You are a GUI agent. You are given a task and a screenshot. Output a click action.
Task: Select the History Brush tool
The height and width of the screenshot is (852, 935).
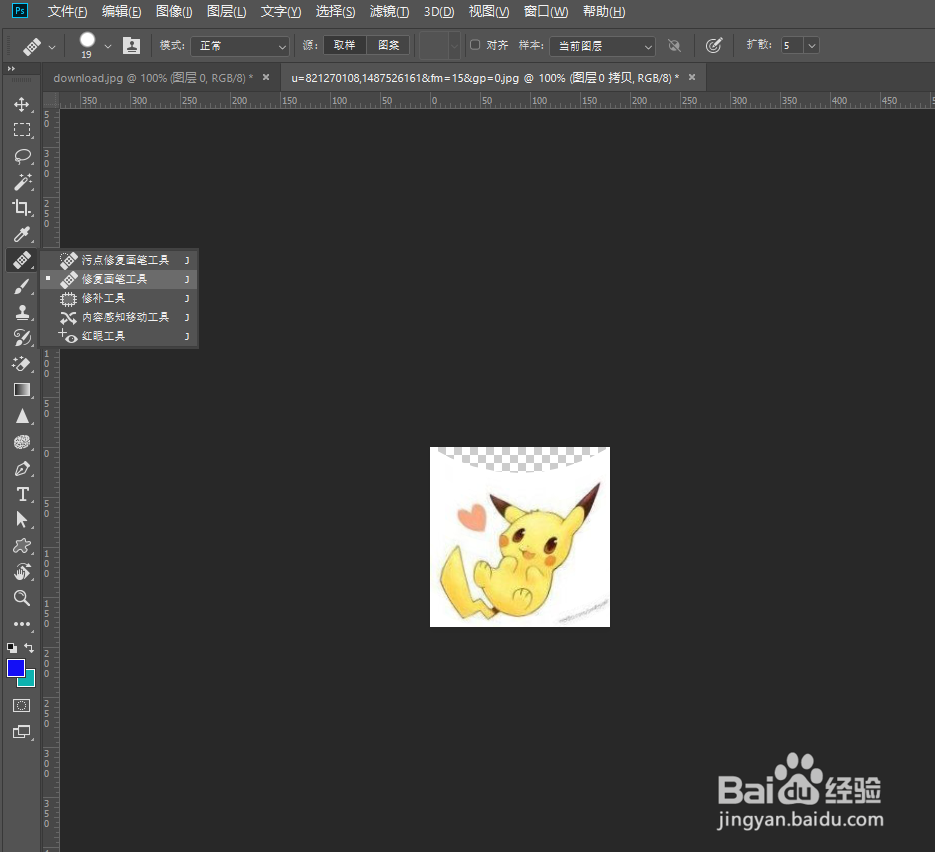click(22, 338)
